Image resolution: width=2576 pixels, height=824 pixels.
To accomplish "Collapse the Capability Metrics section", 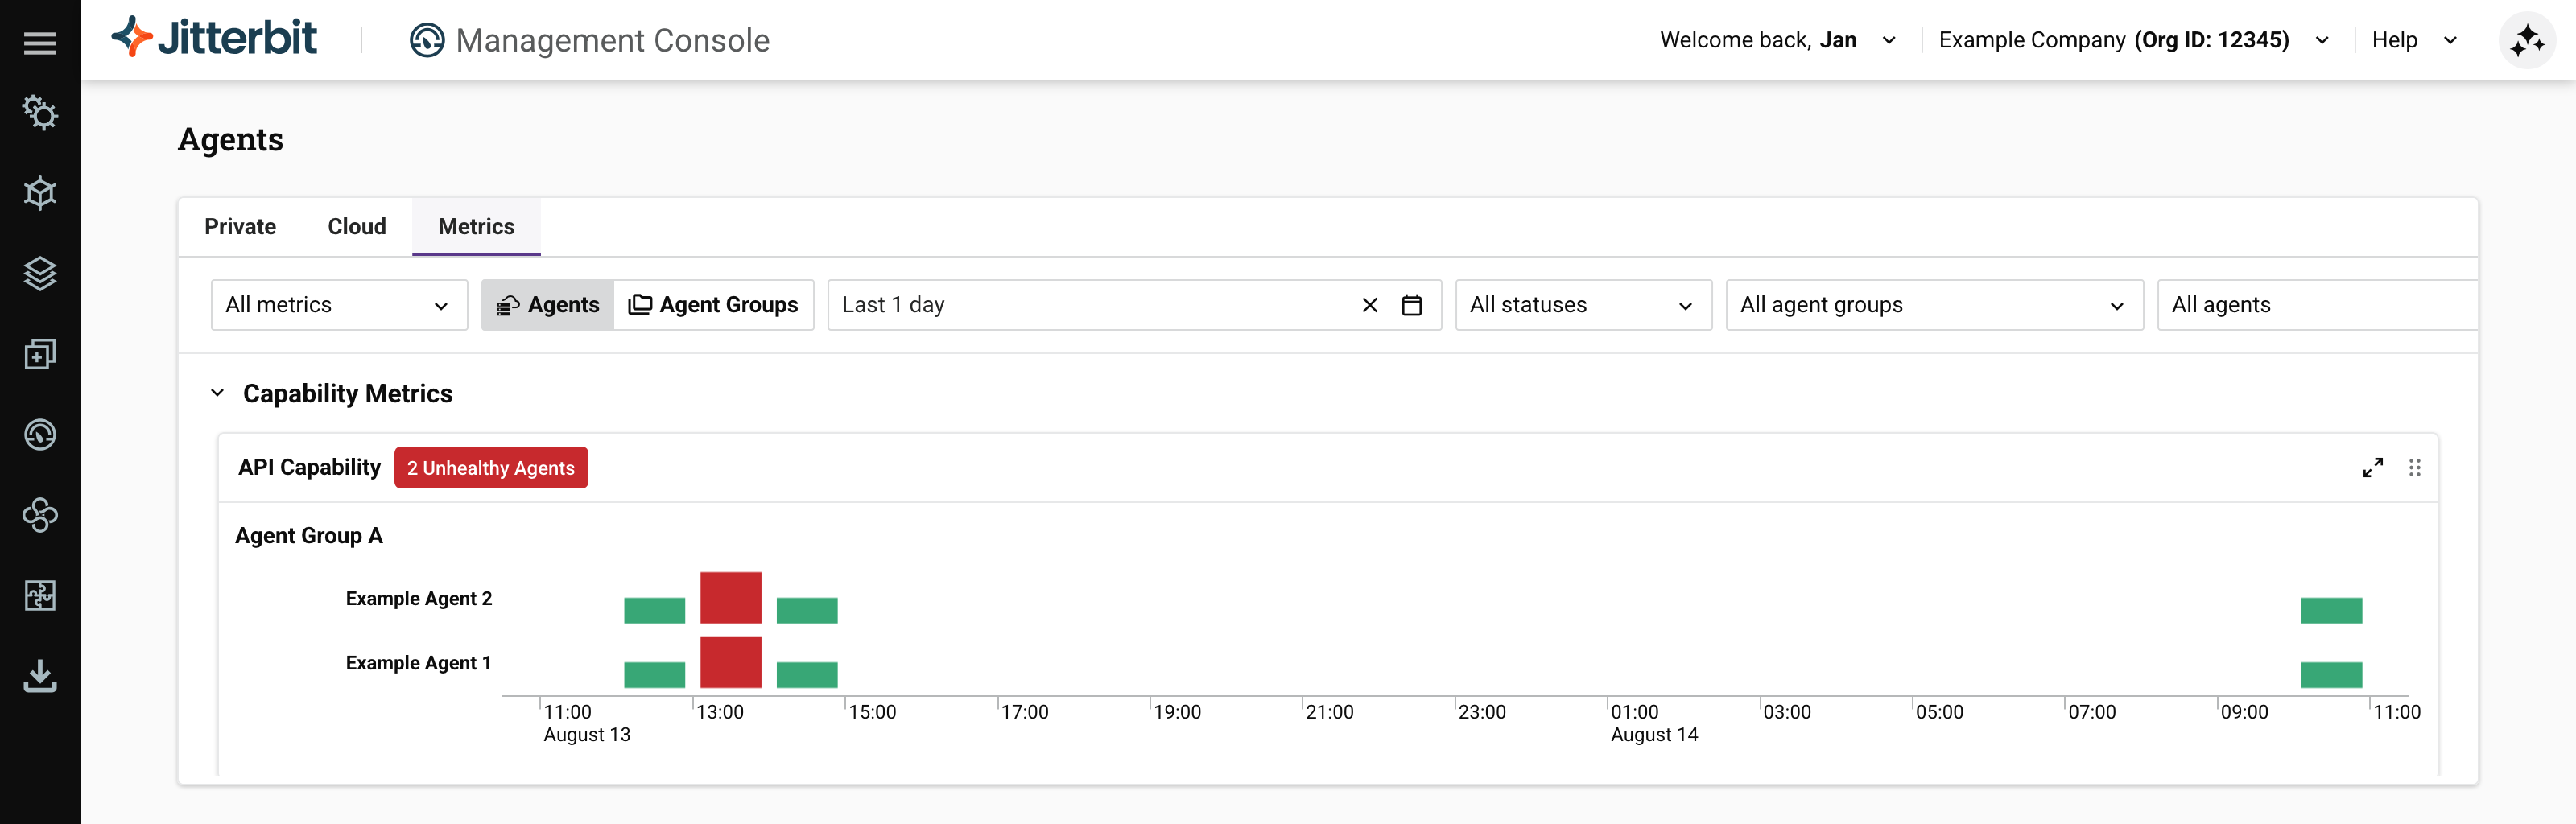I will point(217,393).
